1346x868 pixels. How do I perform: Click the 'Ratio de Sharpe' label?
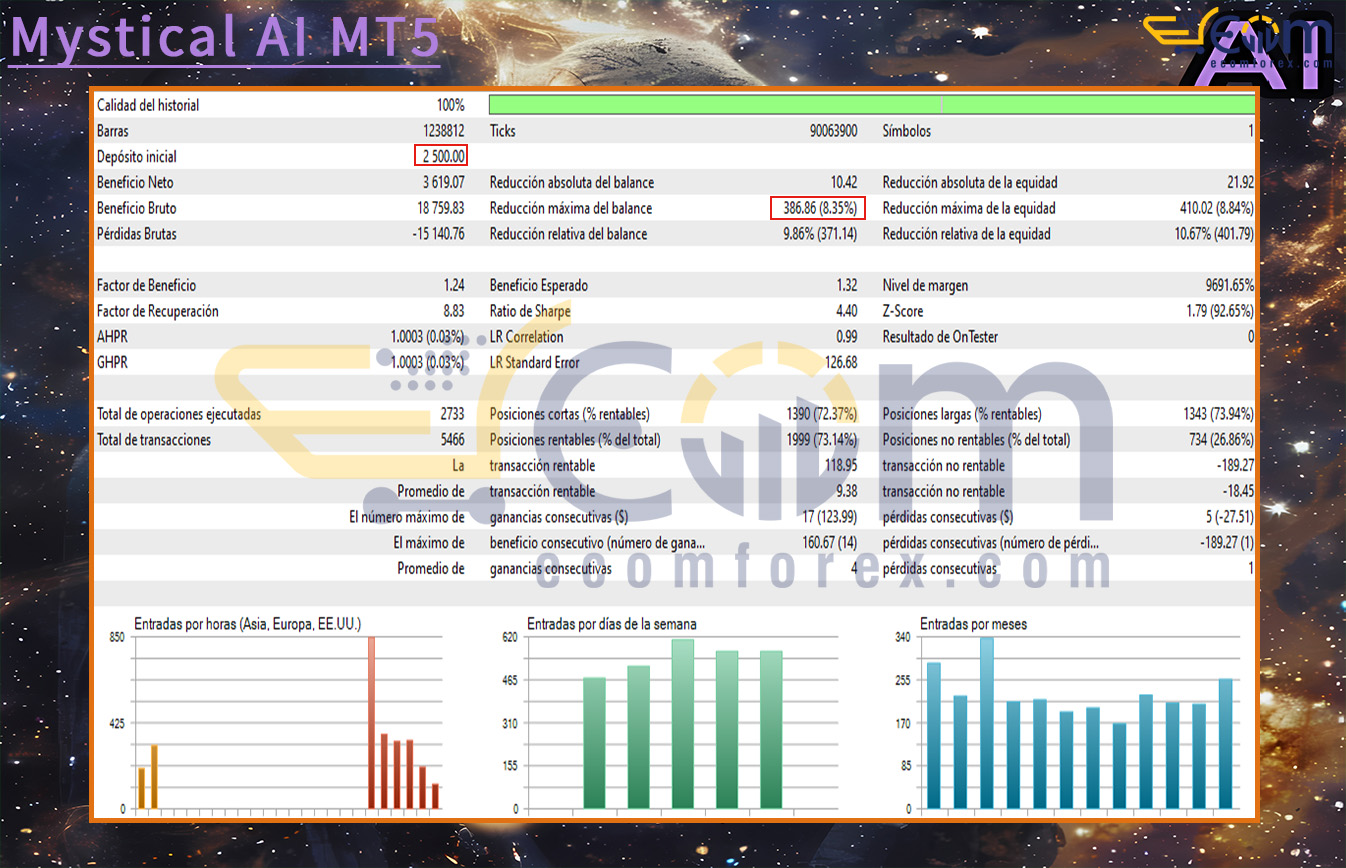[x=530, y=312]
